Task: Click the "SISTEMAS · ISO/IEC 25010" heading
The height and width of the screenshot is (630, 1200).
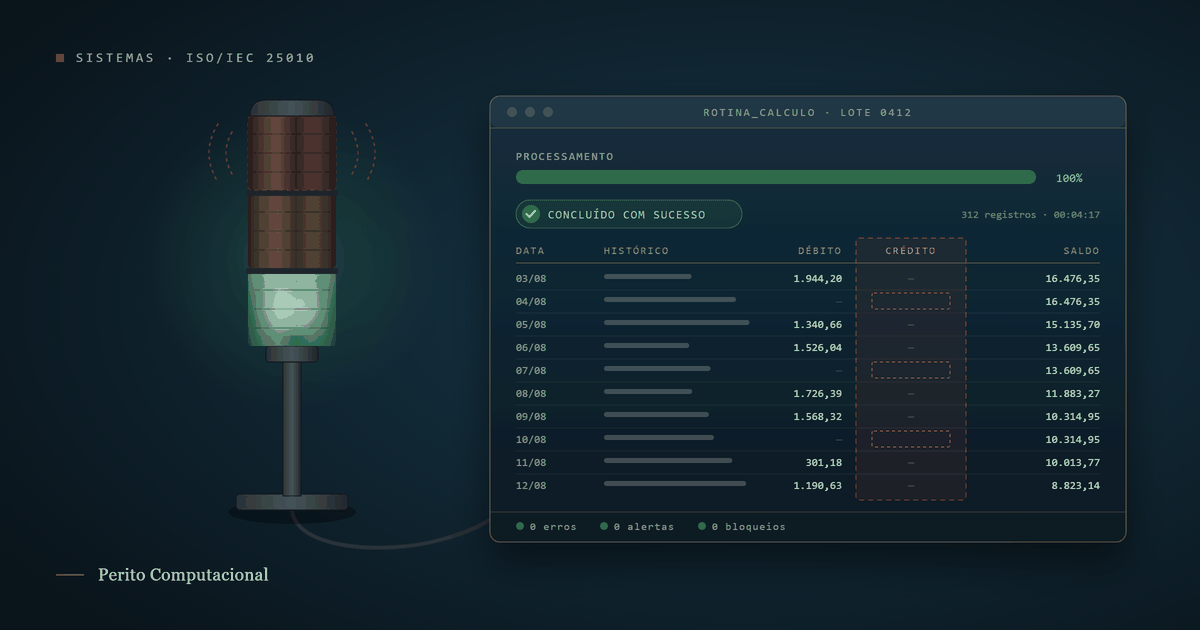Action: [195, 58]
